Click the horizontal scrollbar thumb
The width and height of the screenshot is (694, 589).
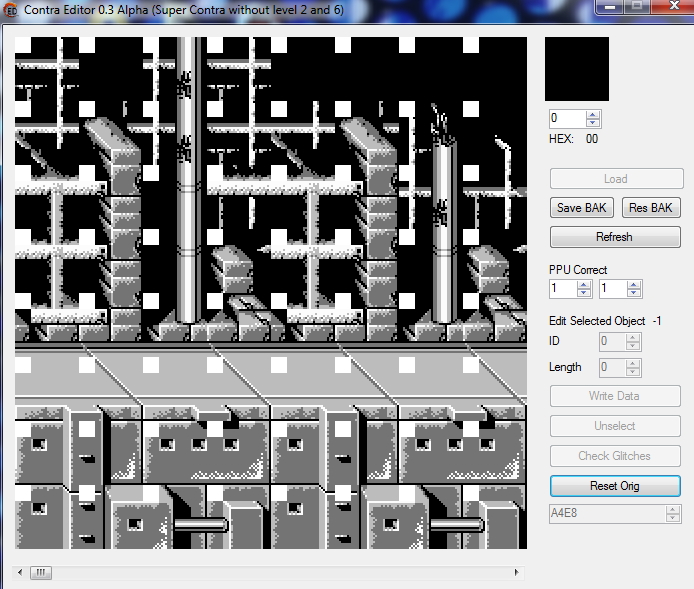coord(41,573)
